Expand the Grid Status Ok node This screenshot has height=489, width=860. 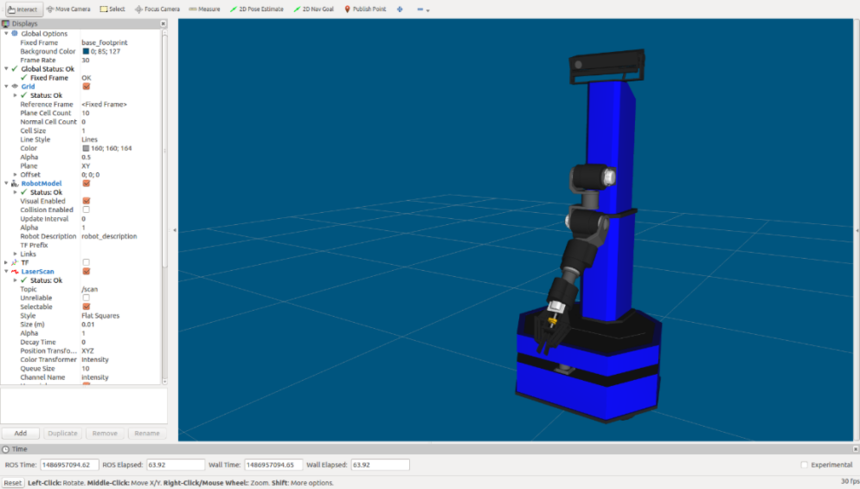point(15,95)
